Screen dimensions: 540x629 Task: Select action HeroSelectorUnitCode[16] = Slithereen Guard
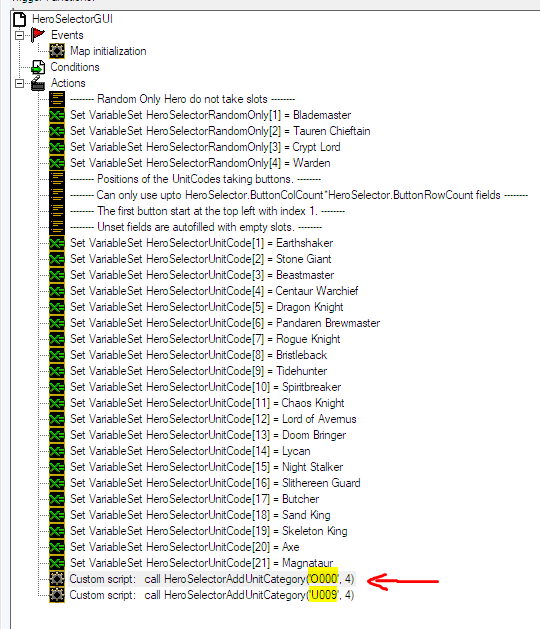click(215, 483)
